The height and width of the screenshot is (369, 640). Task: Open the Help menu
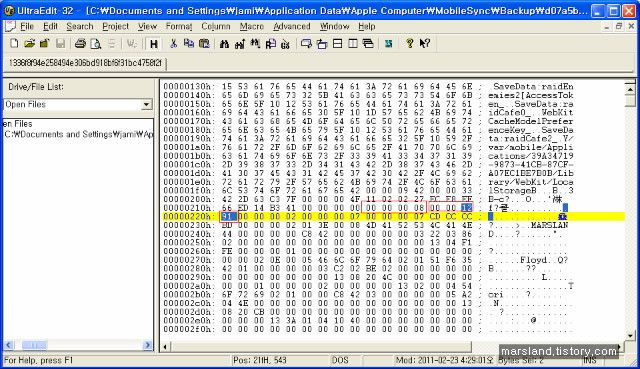[x=367, y=27]
